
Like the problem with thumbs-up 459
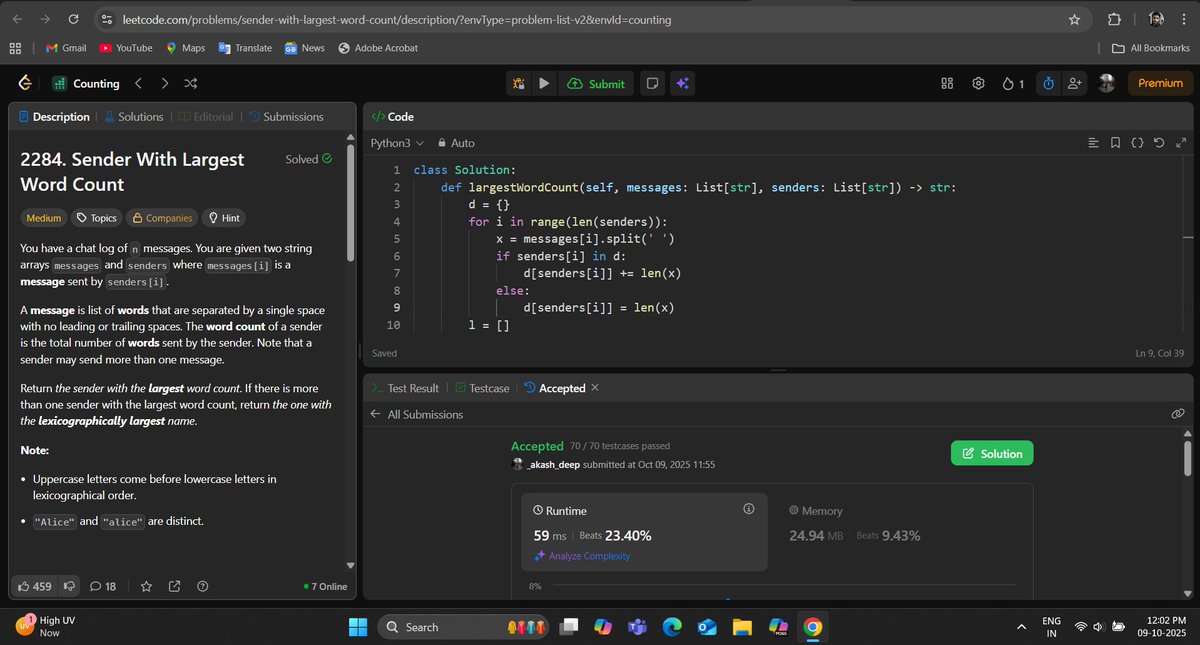(x=35, y=586)
